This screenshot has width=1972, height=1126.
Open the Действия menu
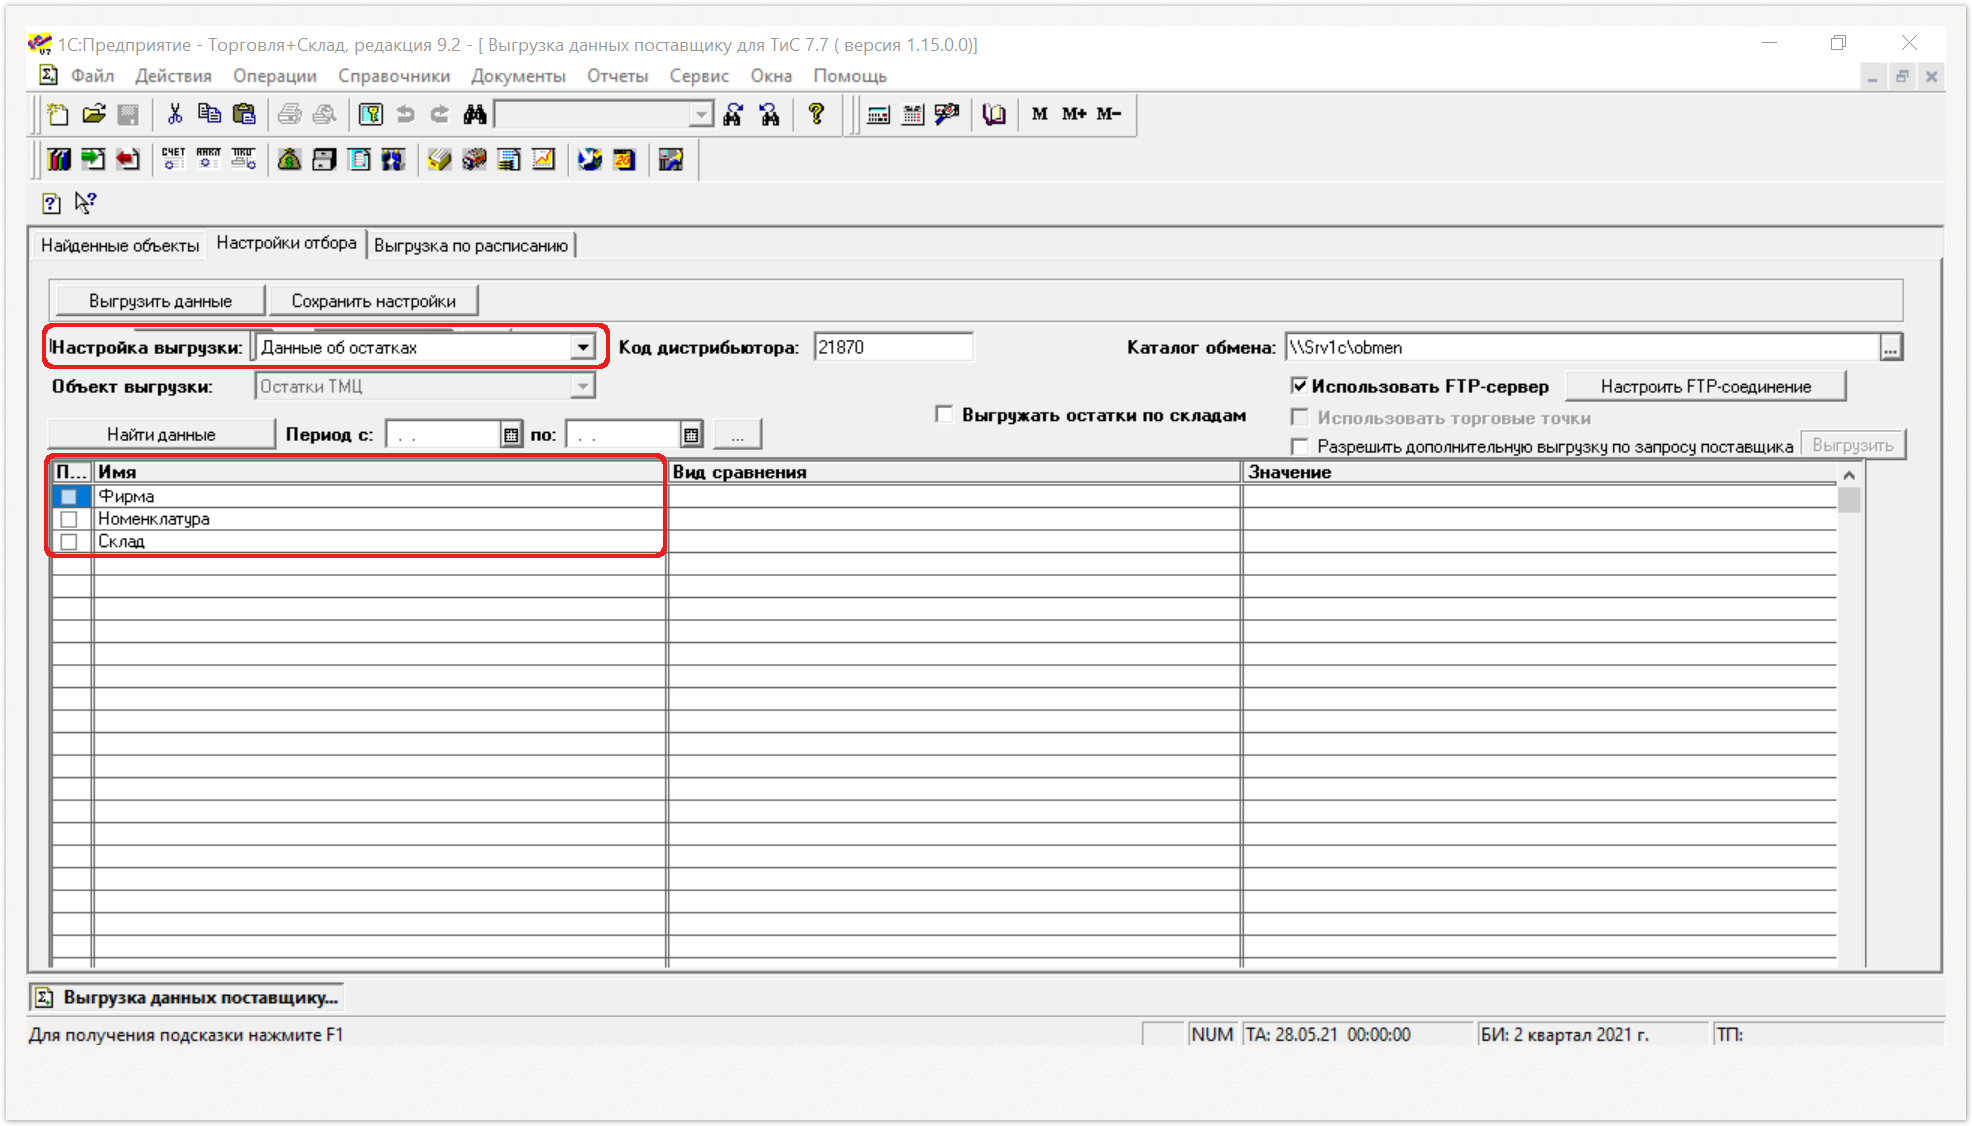pyautogui.click(x=173, y=76)
